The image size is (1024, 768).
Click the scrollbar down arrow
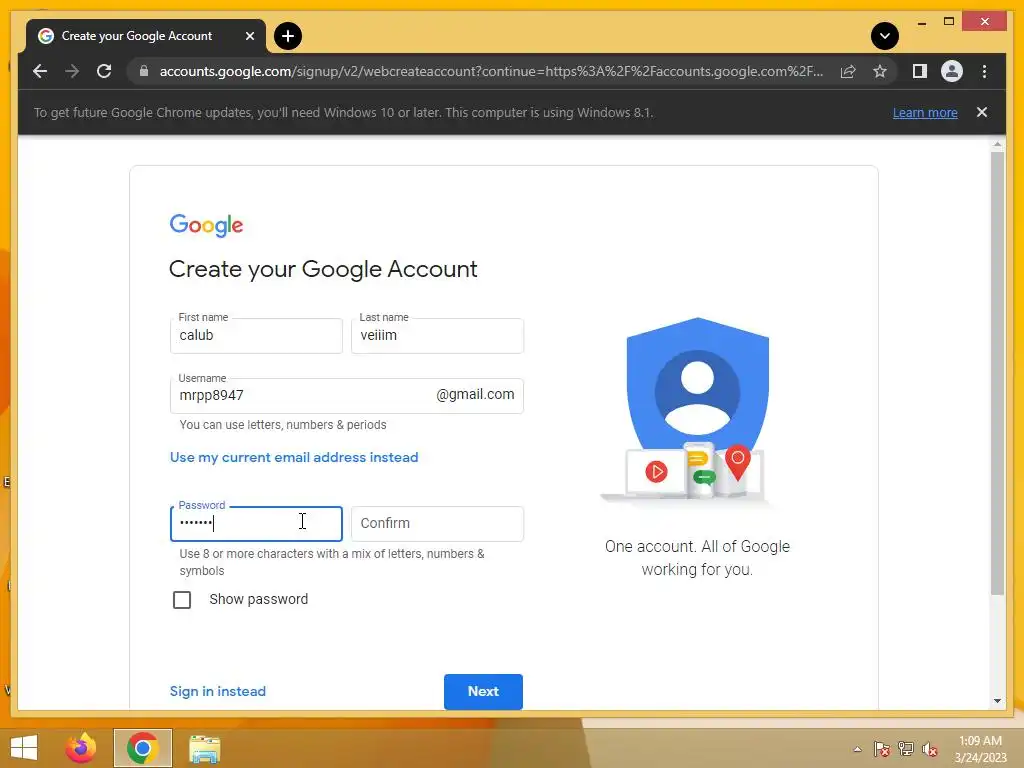tap(997, 701)
